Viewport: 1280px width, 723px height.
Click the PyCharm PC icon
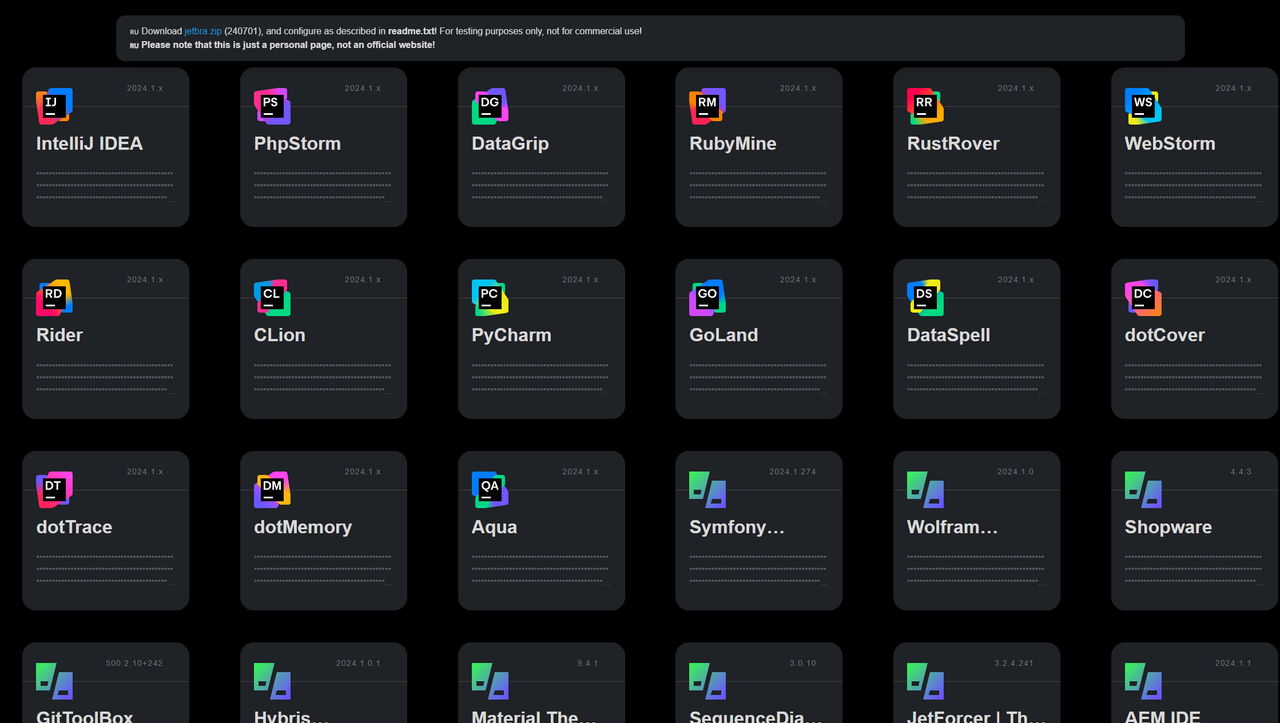[x=490, y=298]
